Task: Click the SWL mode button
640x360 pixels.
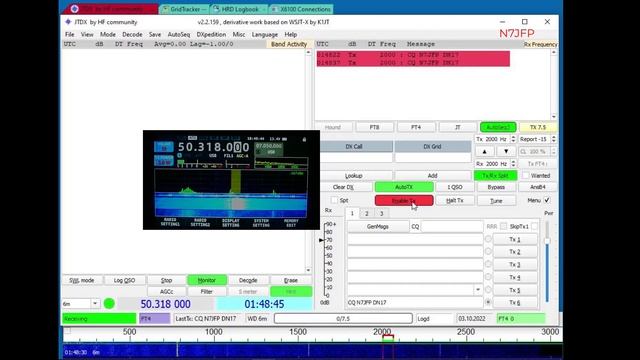Action: click(x=82, y=280)
